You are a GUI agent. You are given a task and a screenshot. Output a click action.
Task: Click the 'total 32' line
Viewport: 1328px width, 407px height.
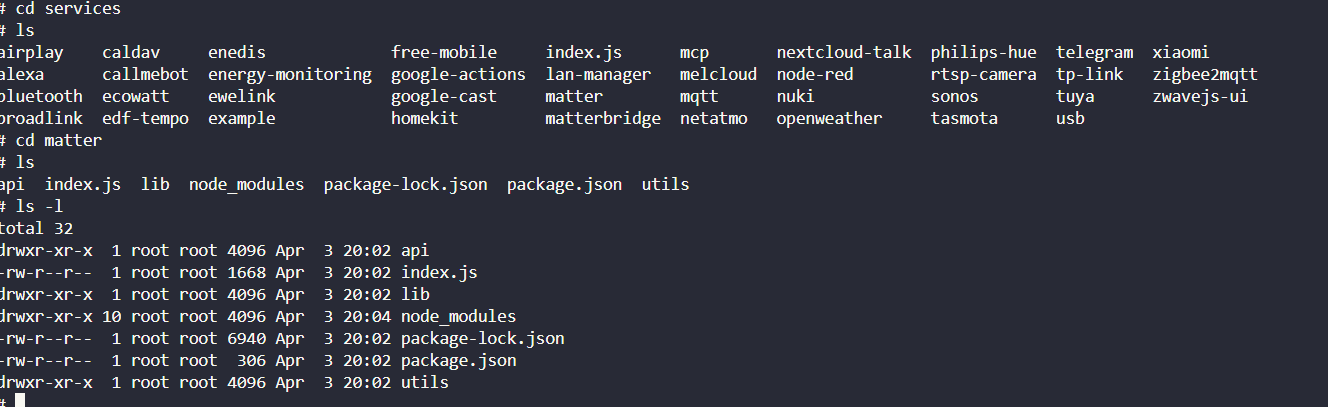[36, 229]
